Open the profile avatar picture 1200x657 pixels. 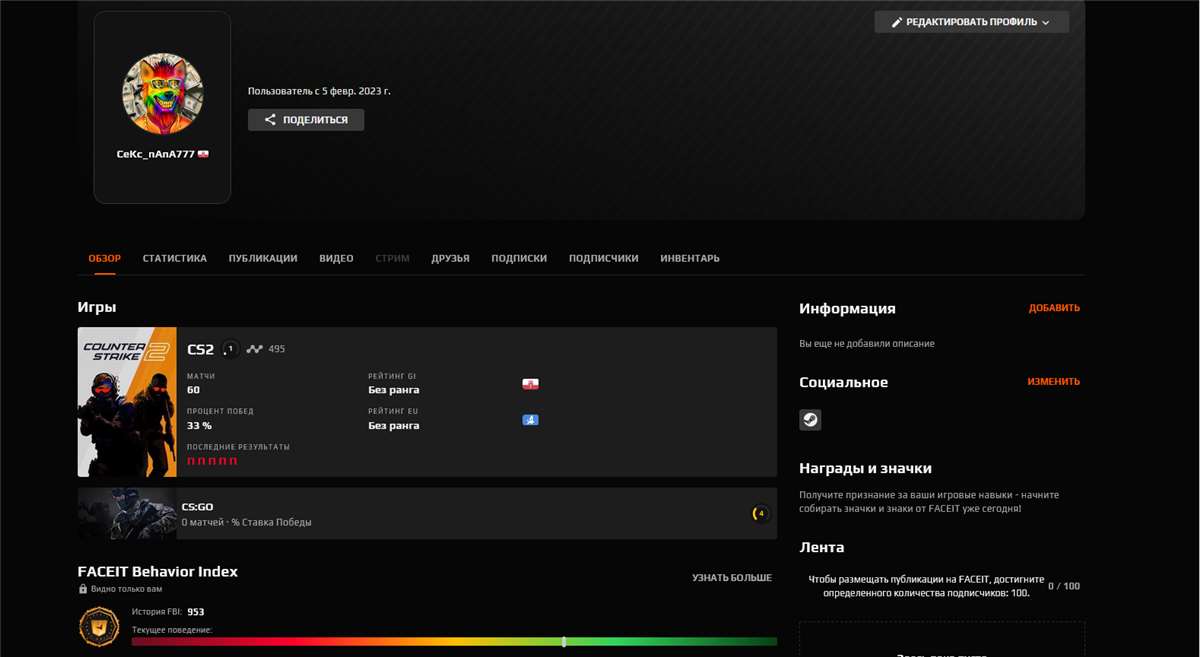pyautogui.click(x=163, y=94)
